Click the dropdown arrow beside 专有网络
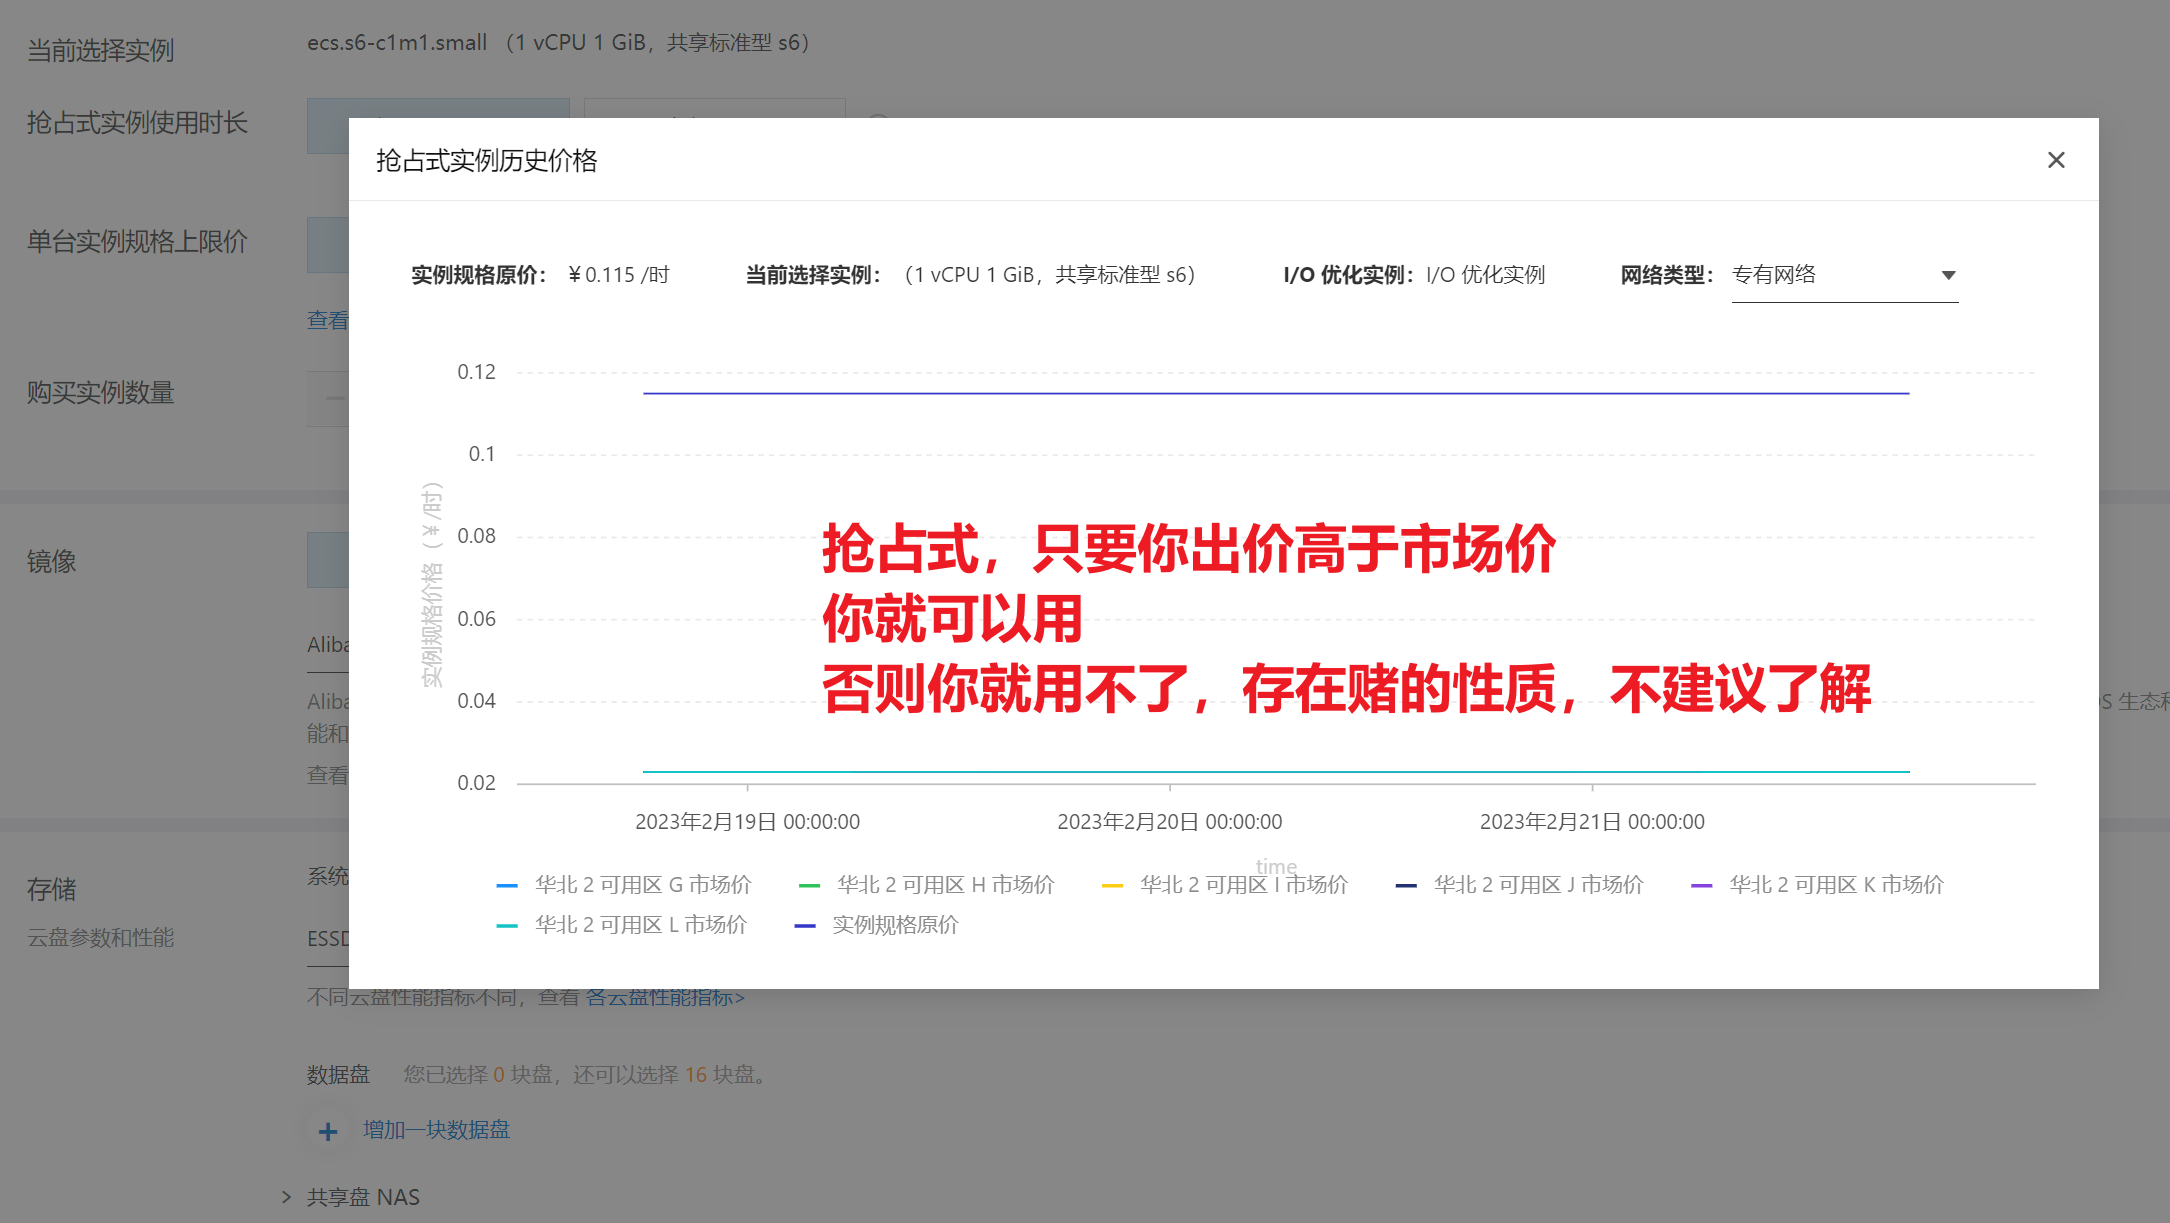2170x1223 pixels. (1948, 275)
